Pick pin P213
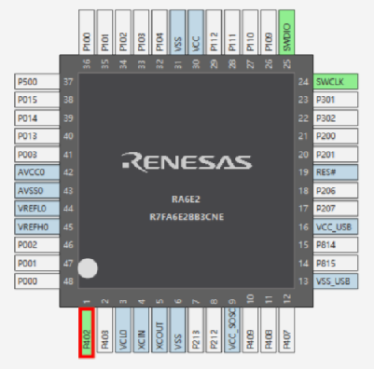The image size is (374, 370). click(x=196, y=330)
